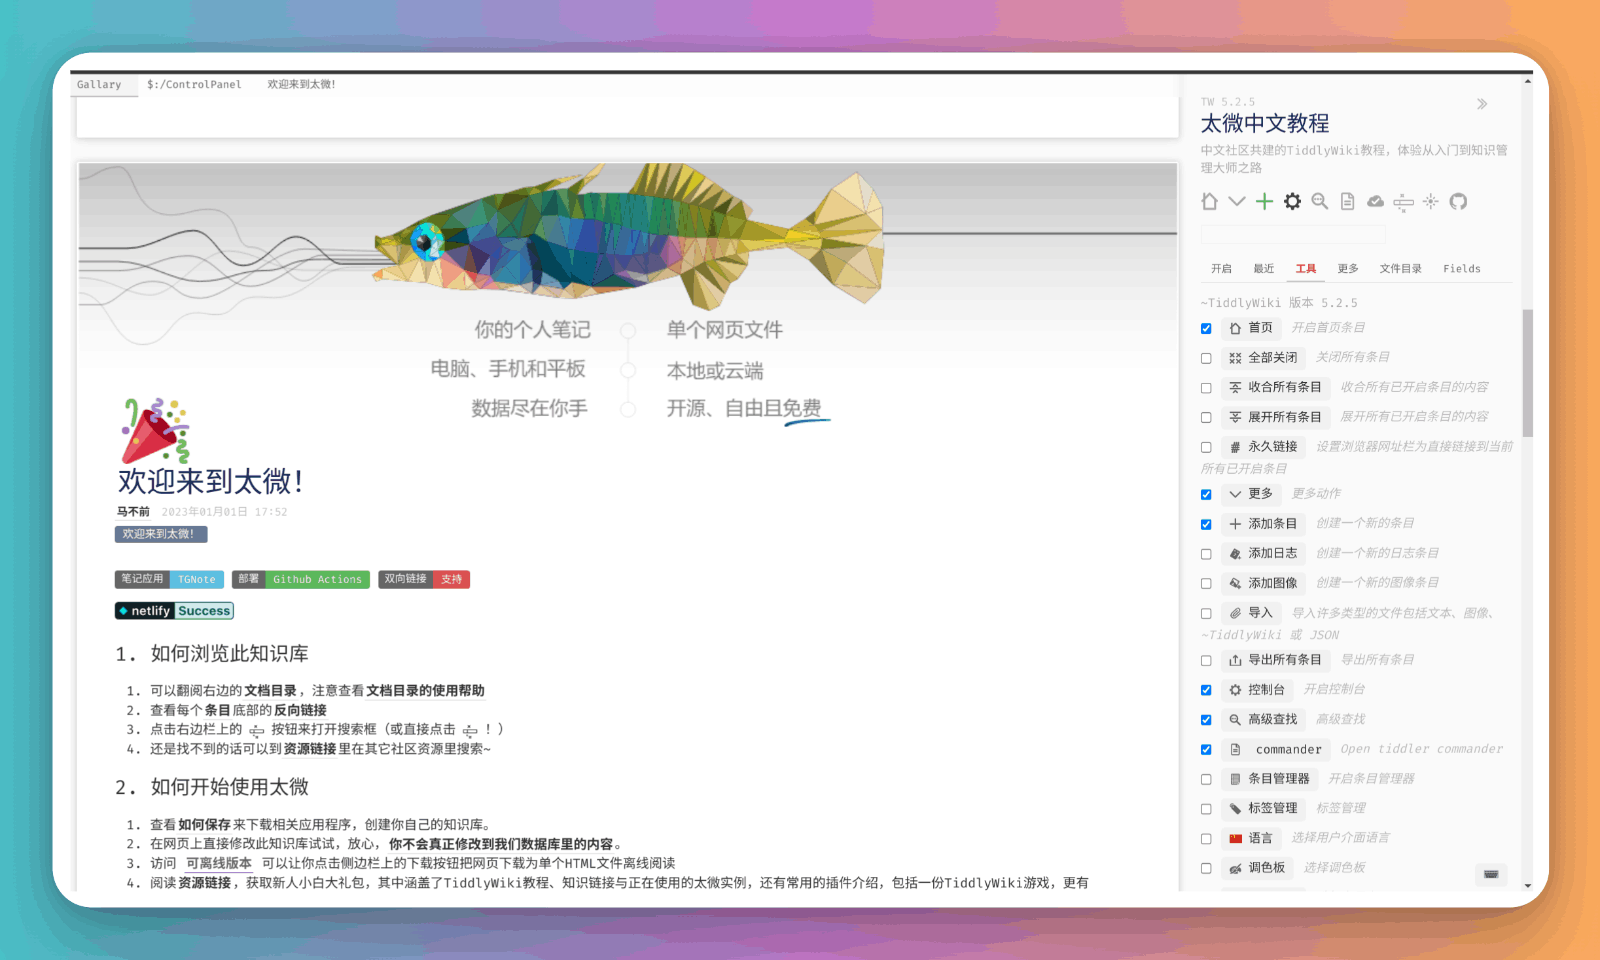Click the 添加日志 new journal button
The image size is (1600, 960).
pyautogui.click(x=1262, y=553)
